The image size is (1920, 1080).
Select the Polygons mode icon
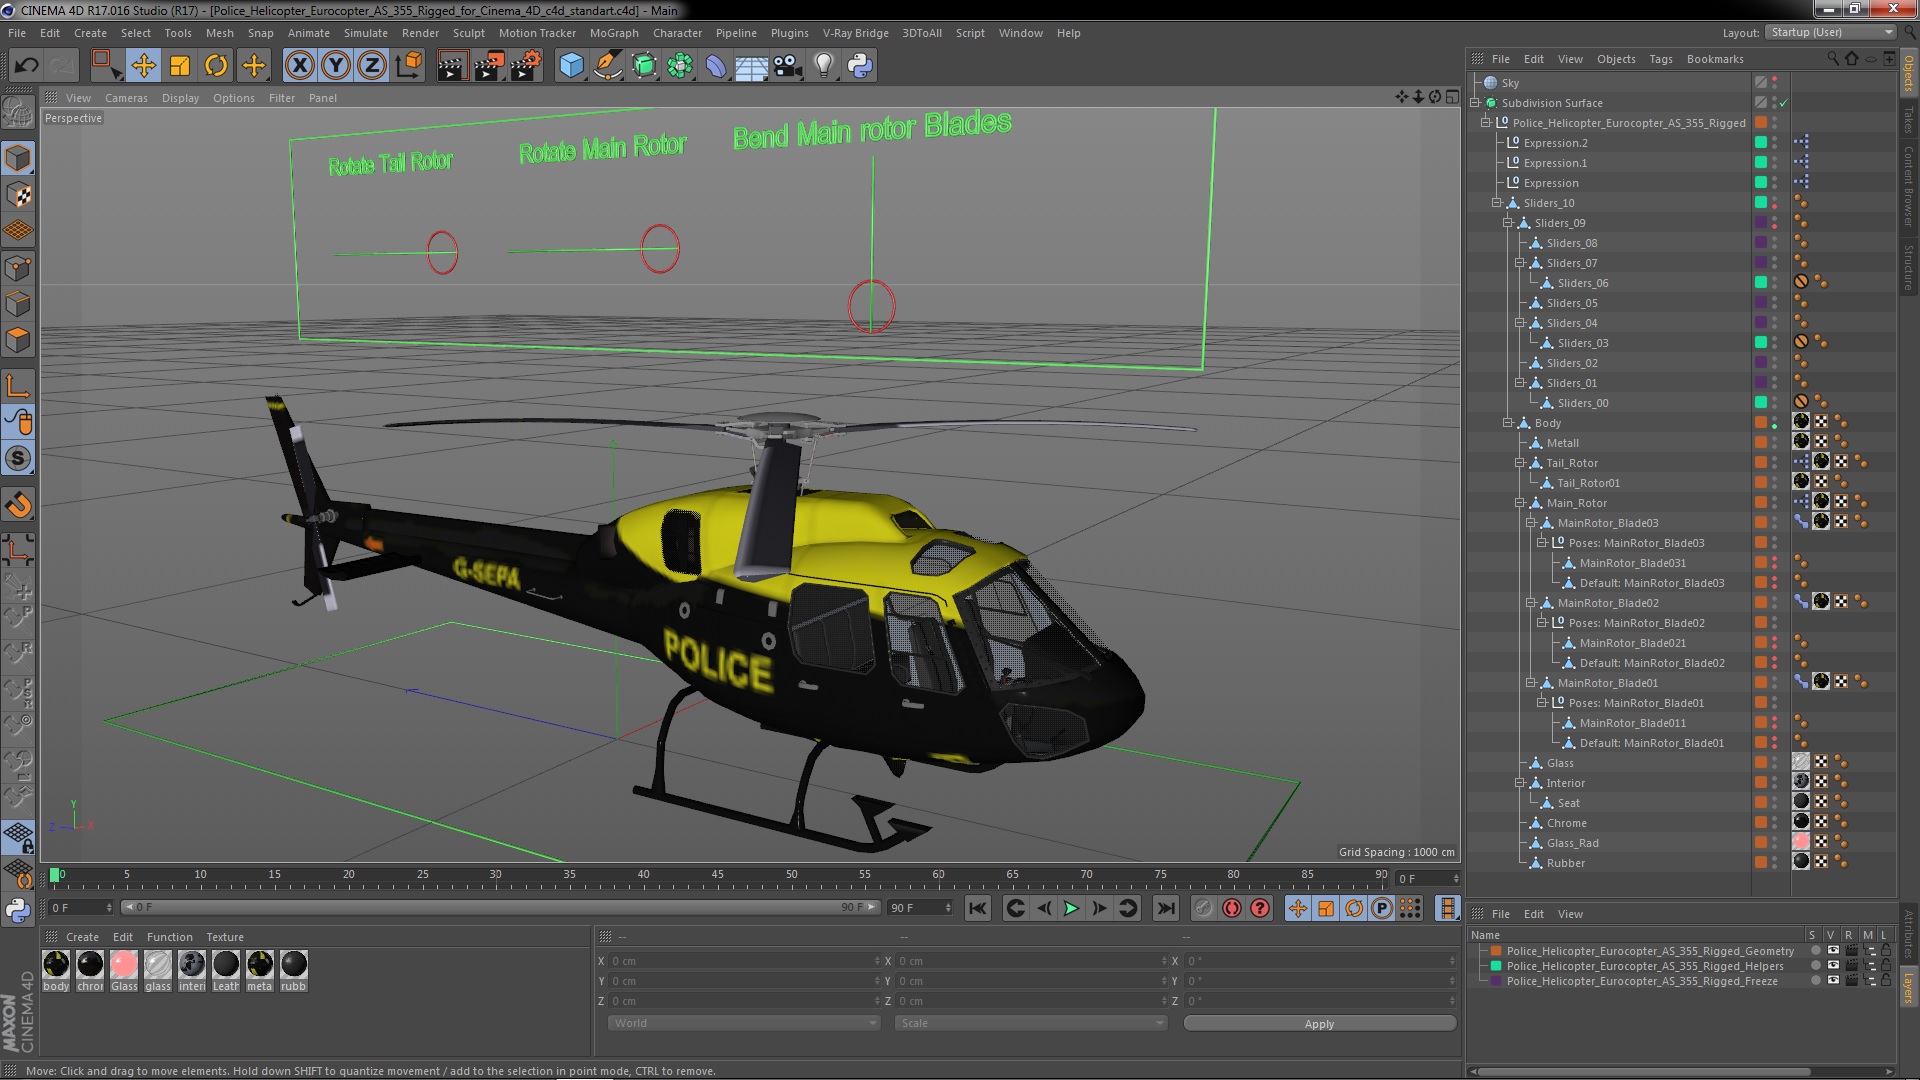coord(18,340)
